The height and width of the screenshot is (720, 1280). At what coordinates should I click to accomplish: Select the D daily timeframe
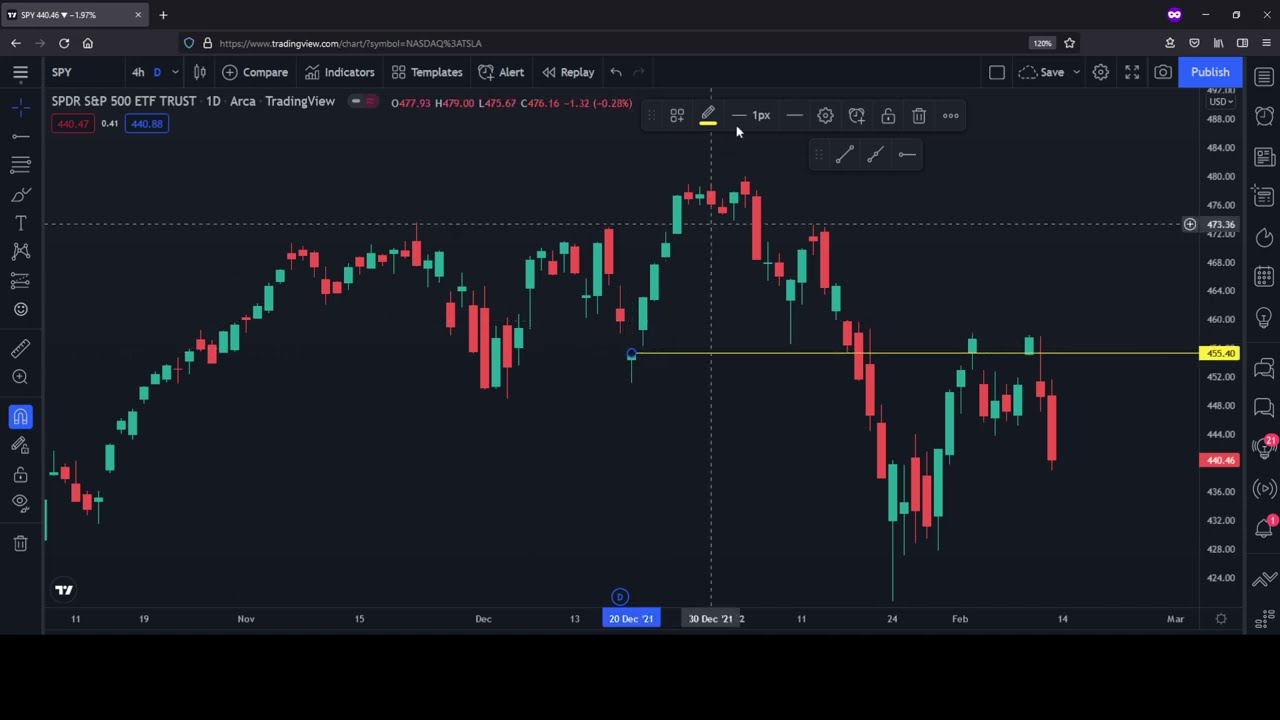click(x=157, y=72)
